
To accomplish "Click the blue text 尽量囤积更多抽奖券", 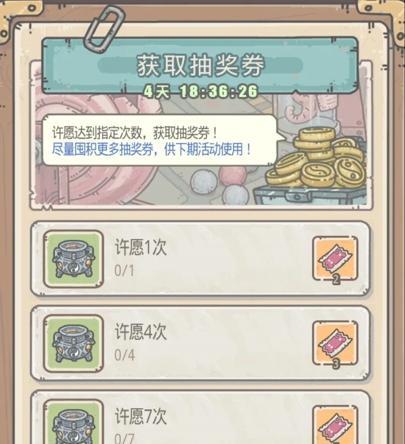I will (103, 149).
